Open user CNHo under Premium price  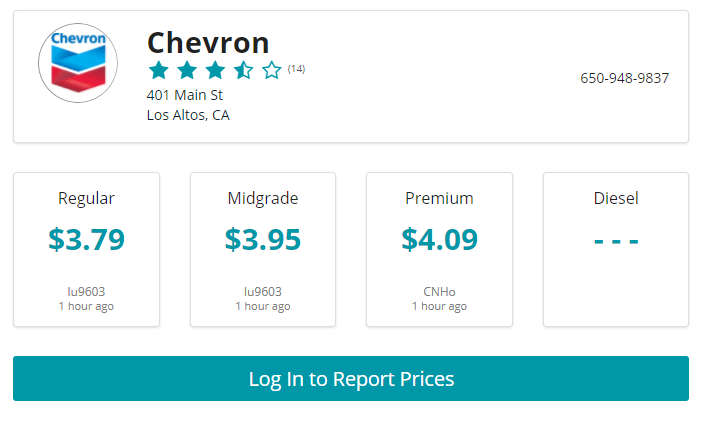tap(439, 292)
